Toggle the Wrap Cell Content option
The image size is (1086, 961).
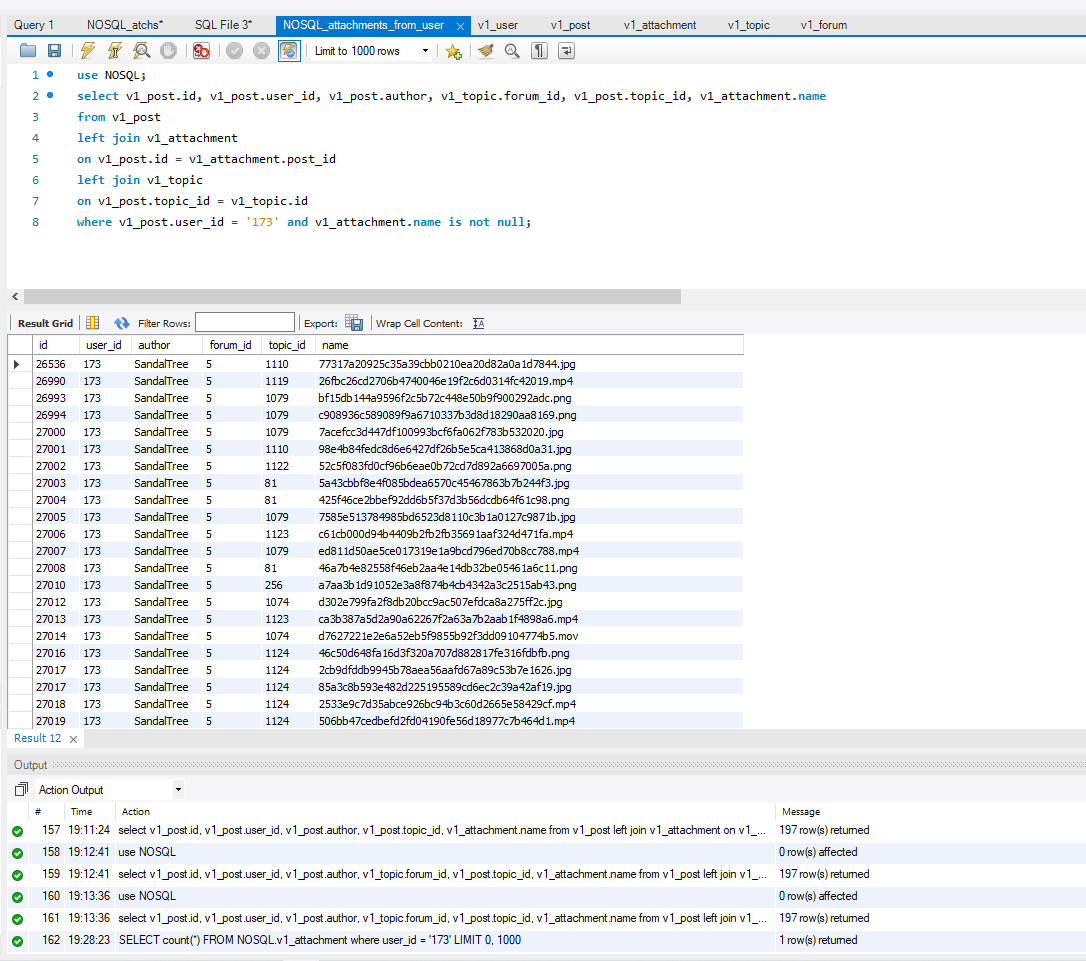[x=478, y=323]
